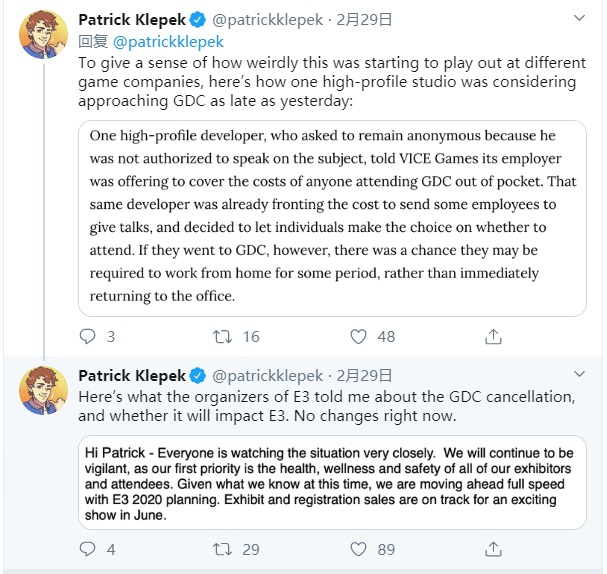The image size is (607, 574).
Task: Open the second tweet's dropdown chevron menu
Action: [580, 376]
